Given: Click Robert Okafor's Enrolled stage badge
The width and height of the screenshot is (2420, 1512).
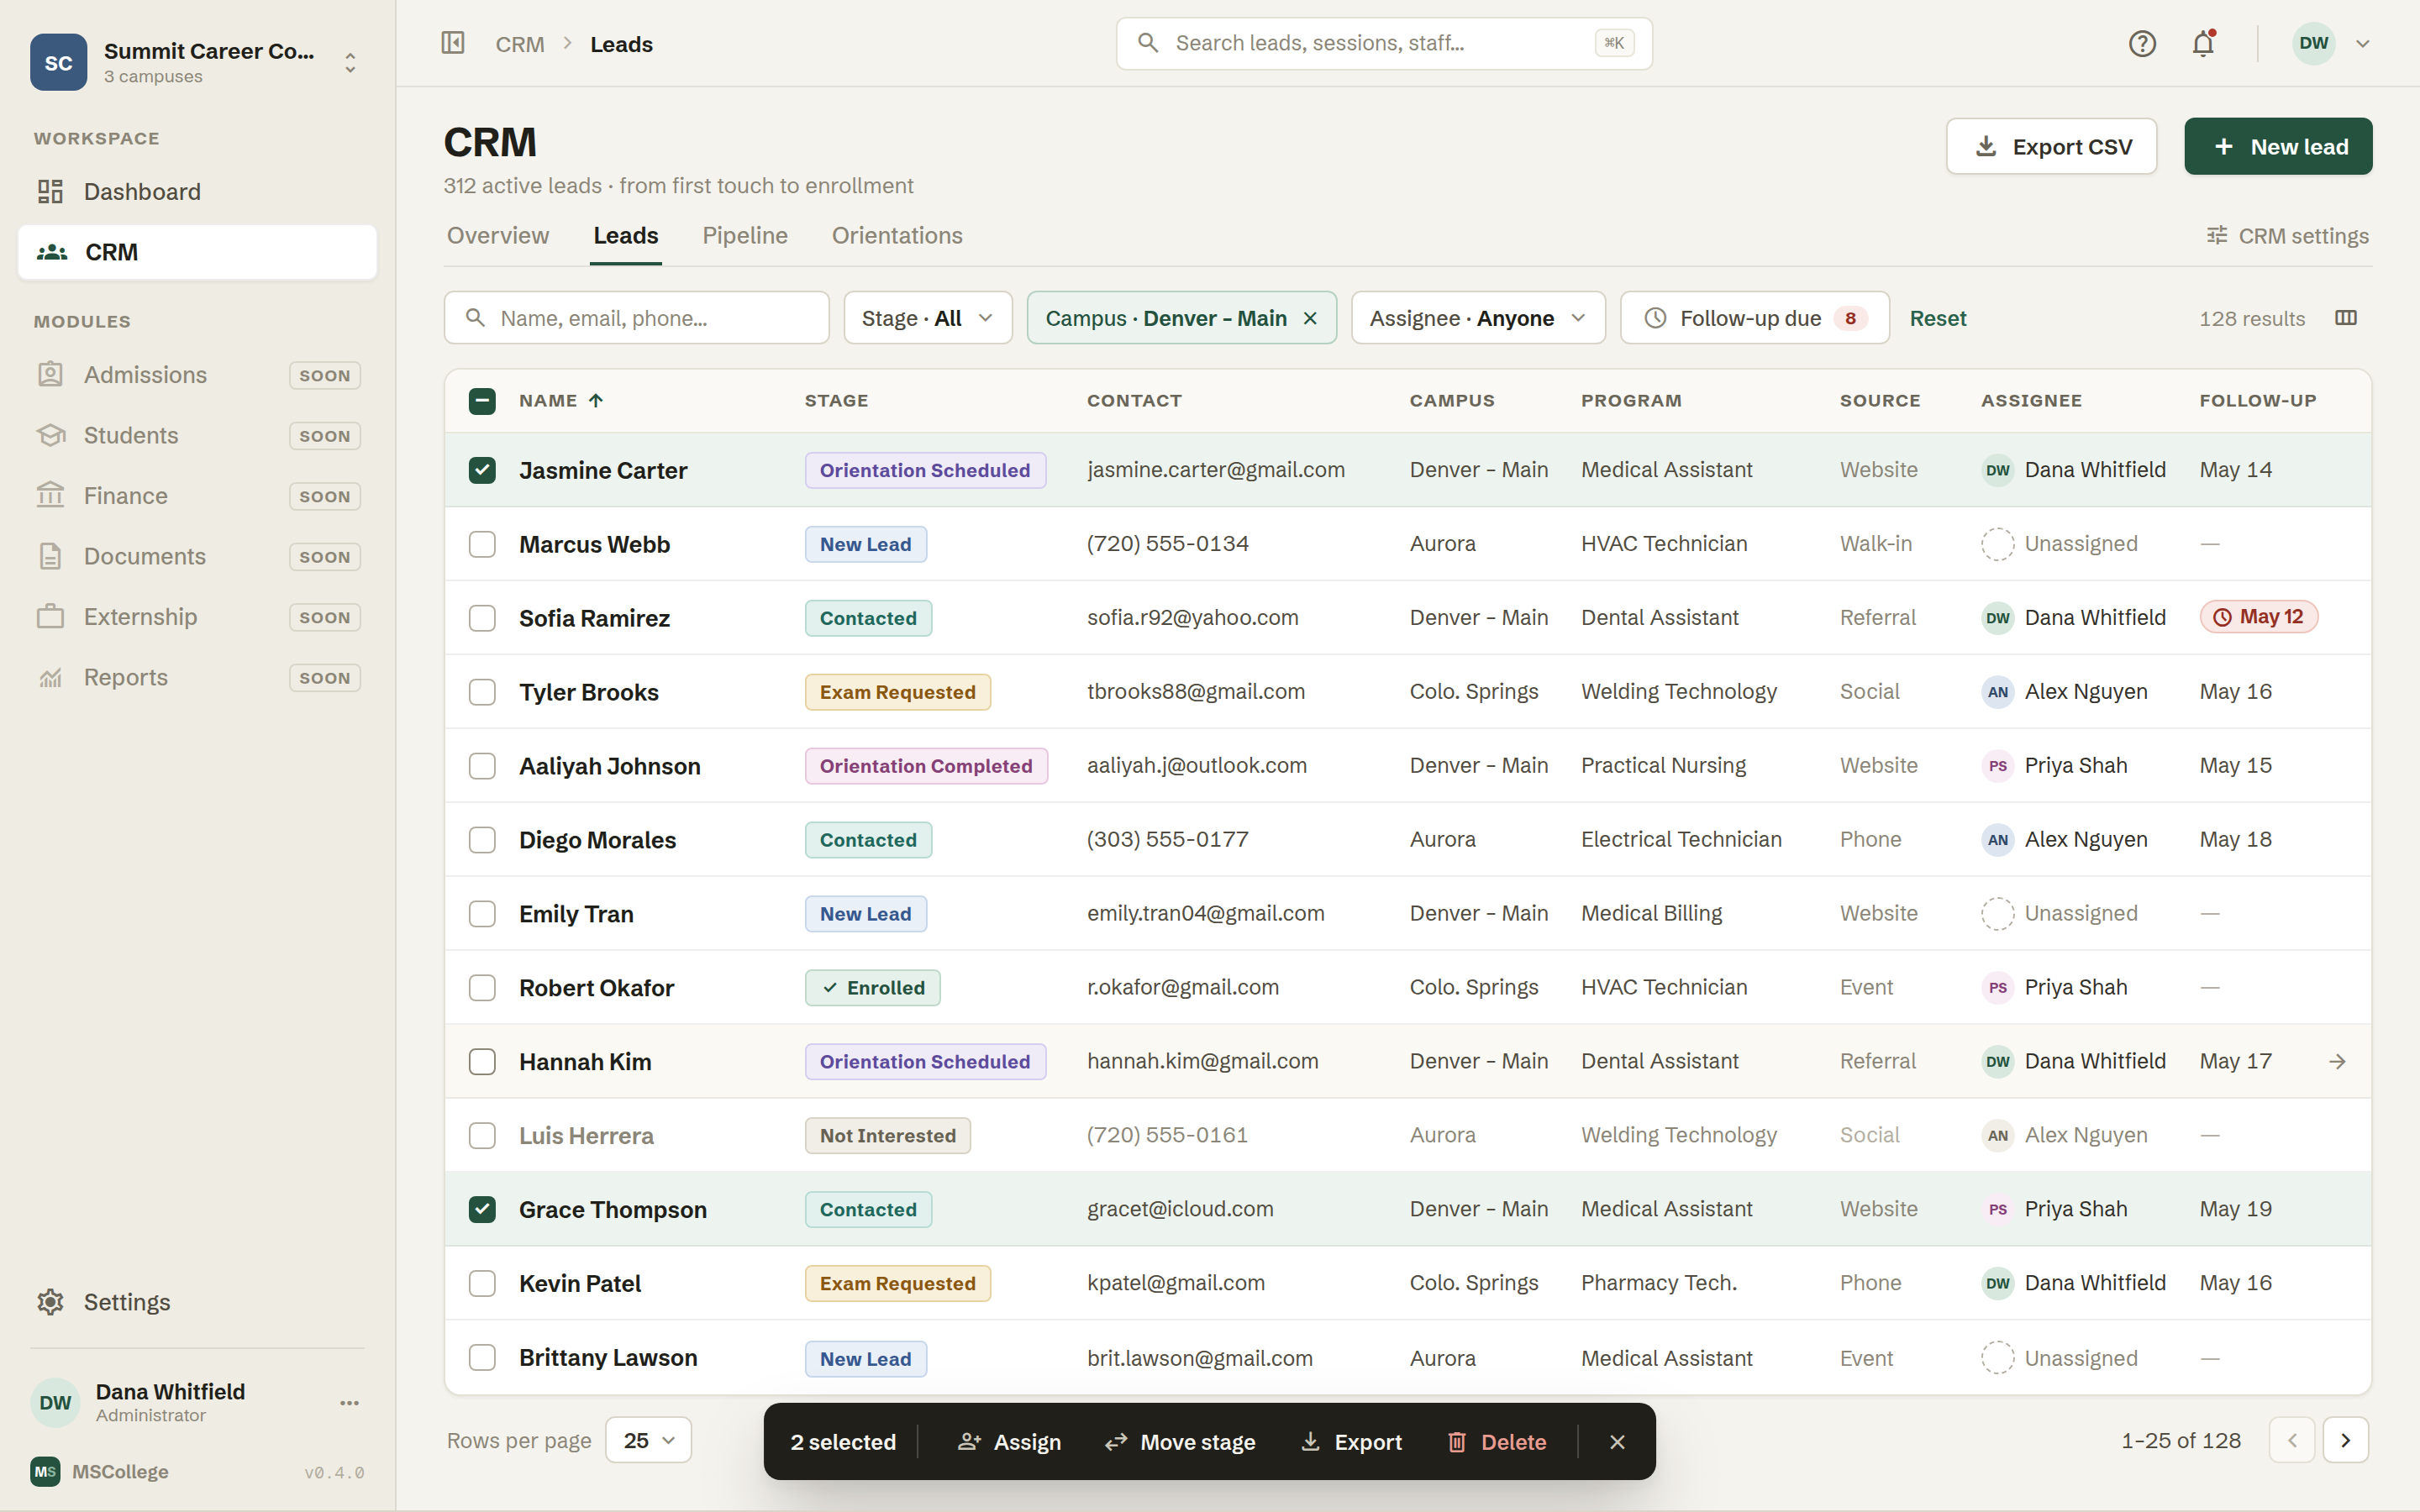Looking at the screenshot, I should tap(872, 988).
